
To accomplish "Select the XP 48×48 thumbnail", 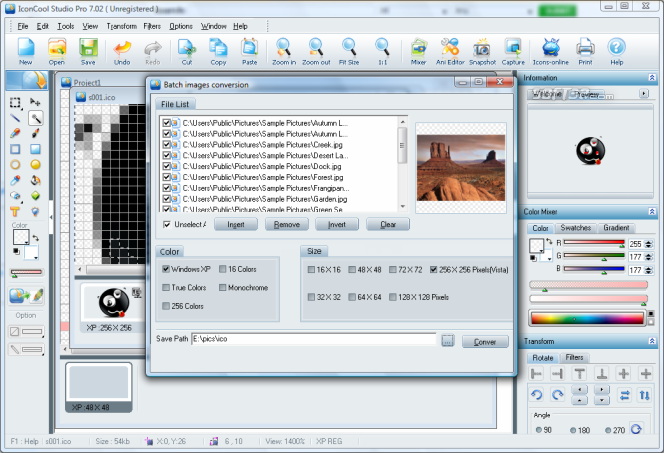I will point(99,387).
